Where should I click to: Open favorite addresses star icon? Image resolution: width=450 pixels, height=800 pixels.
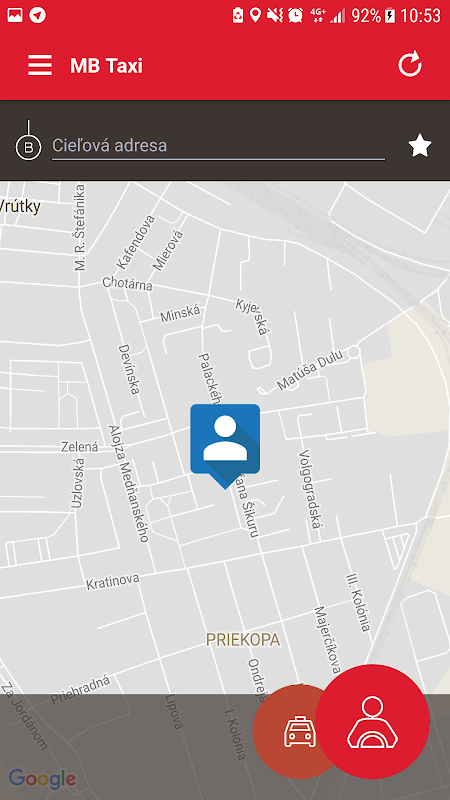[420, 146]
